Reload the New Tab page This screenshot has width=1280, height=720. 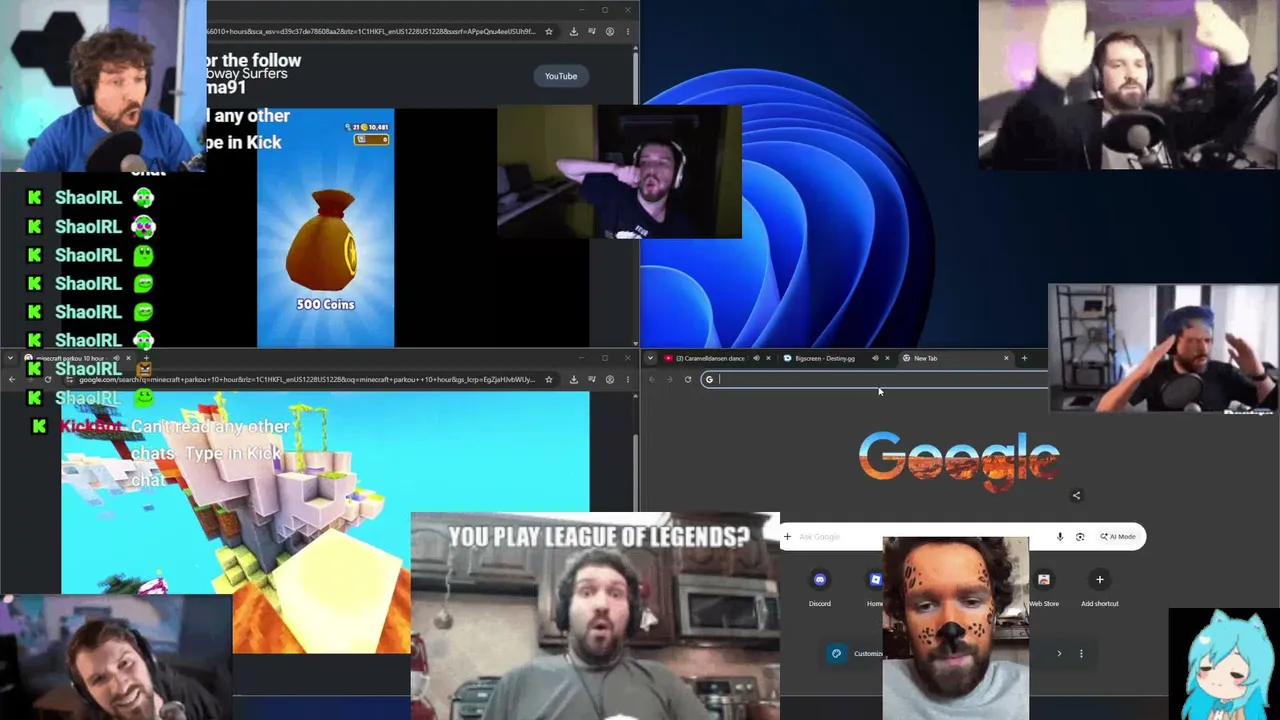688,379
